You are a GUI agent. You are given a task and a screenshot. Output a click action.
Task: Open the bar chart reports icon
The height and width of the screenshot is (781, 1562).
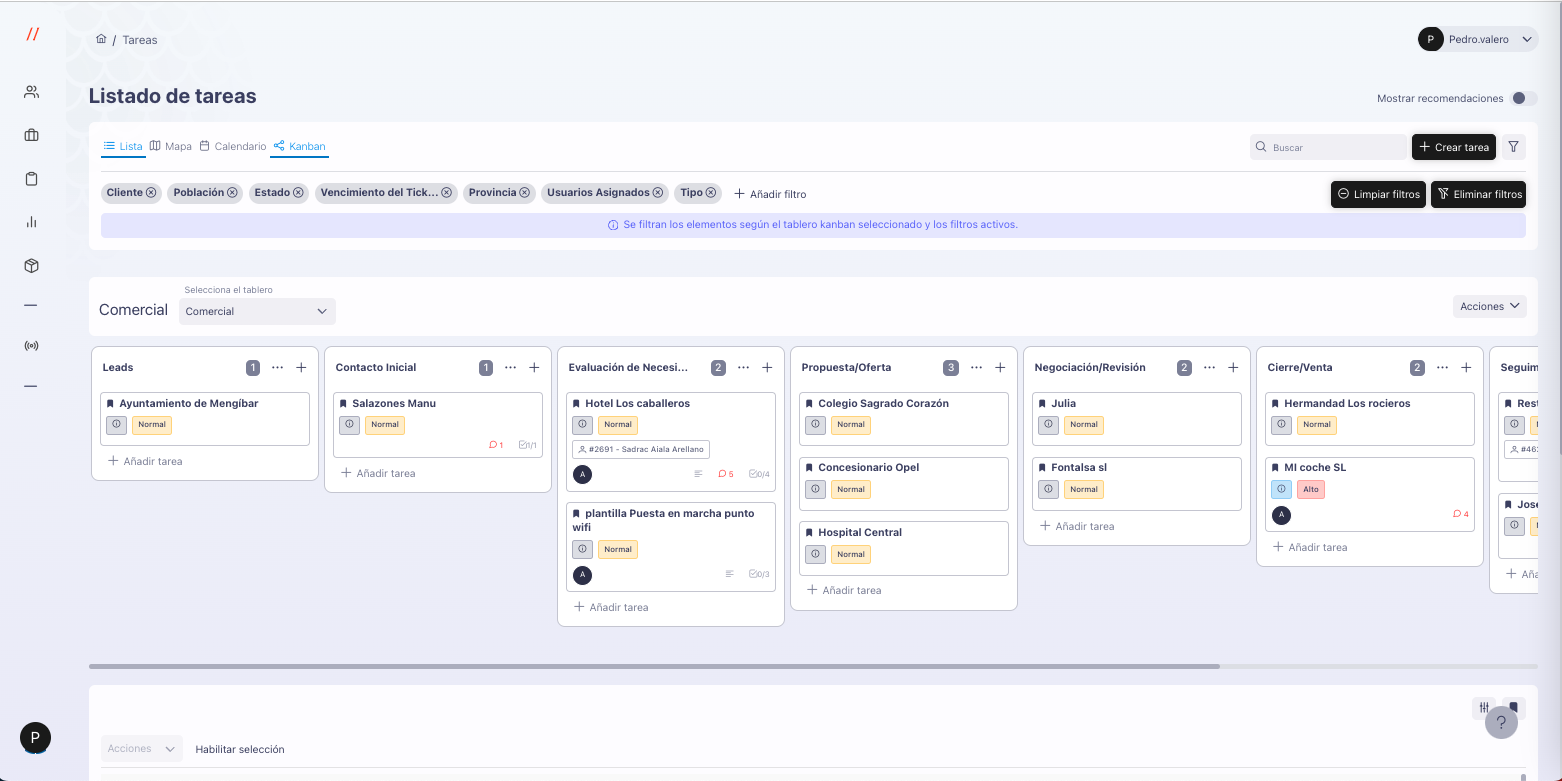(31, 222)
